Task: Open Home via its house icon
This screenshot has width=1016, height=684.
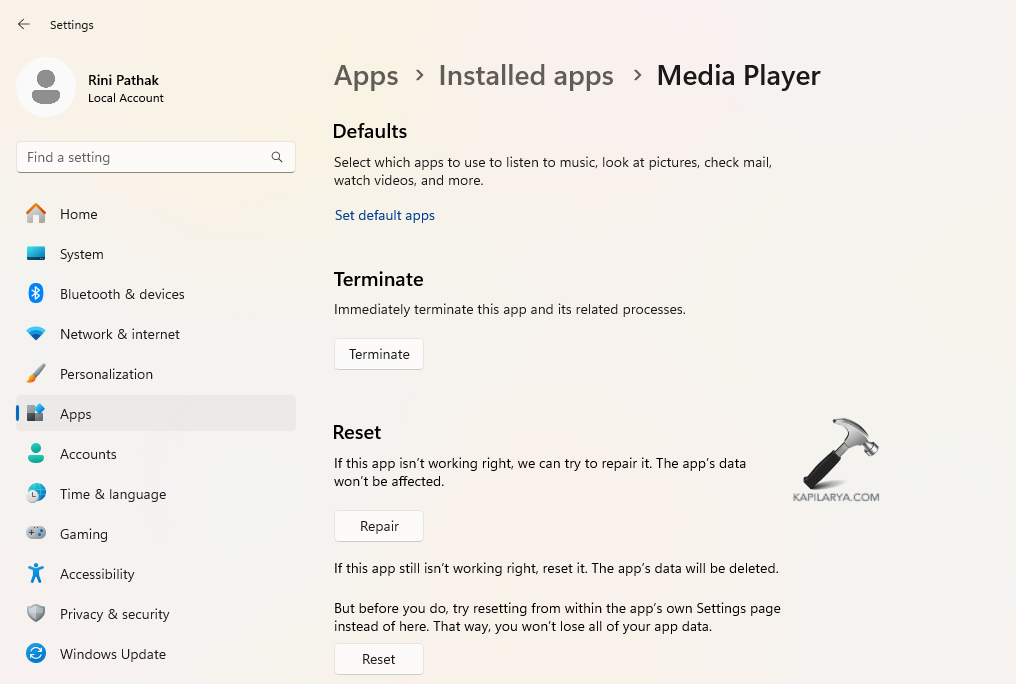Action: click(36, 214)
